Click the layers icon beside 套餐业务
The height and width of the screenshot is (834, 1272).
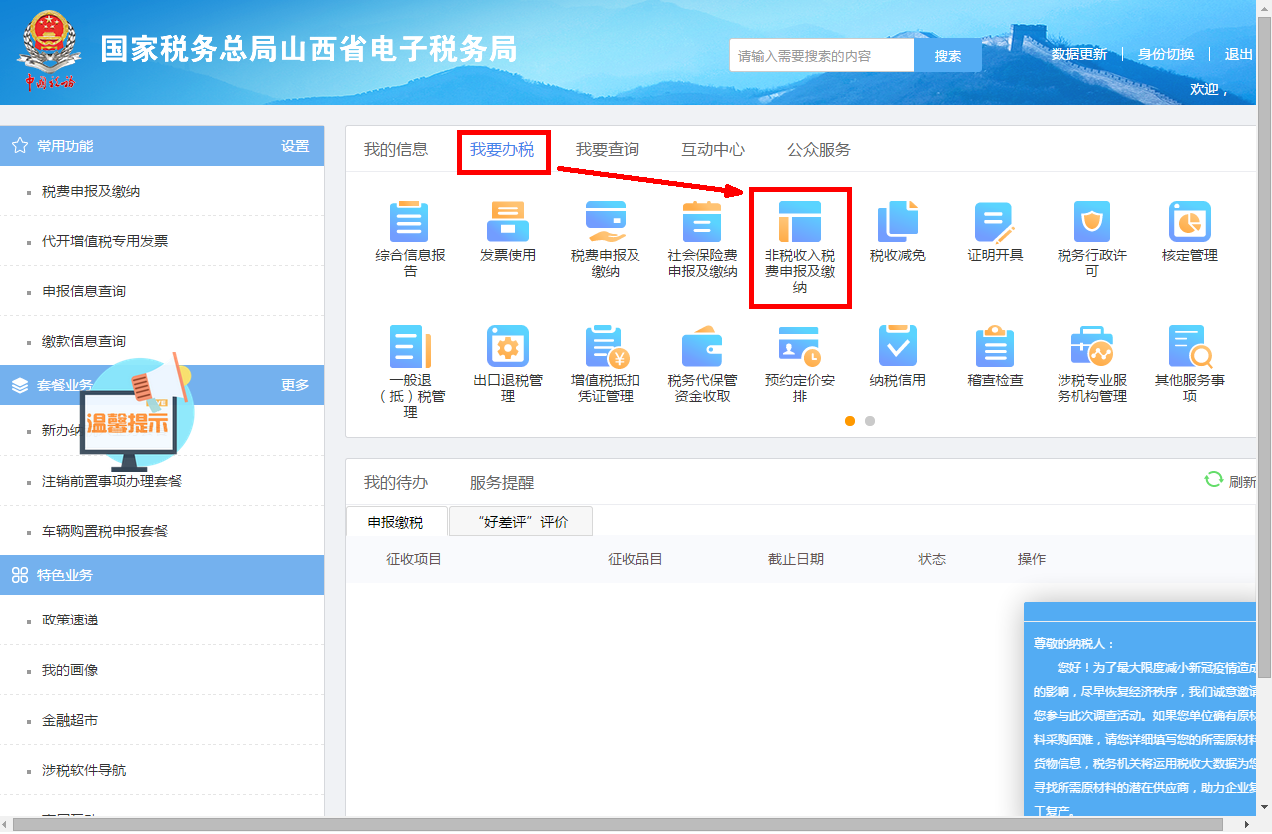coord(20,385)
